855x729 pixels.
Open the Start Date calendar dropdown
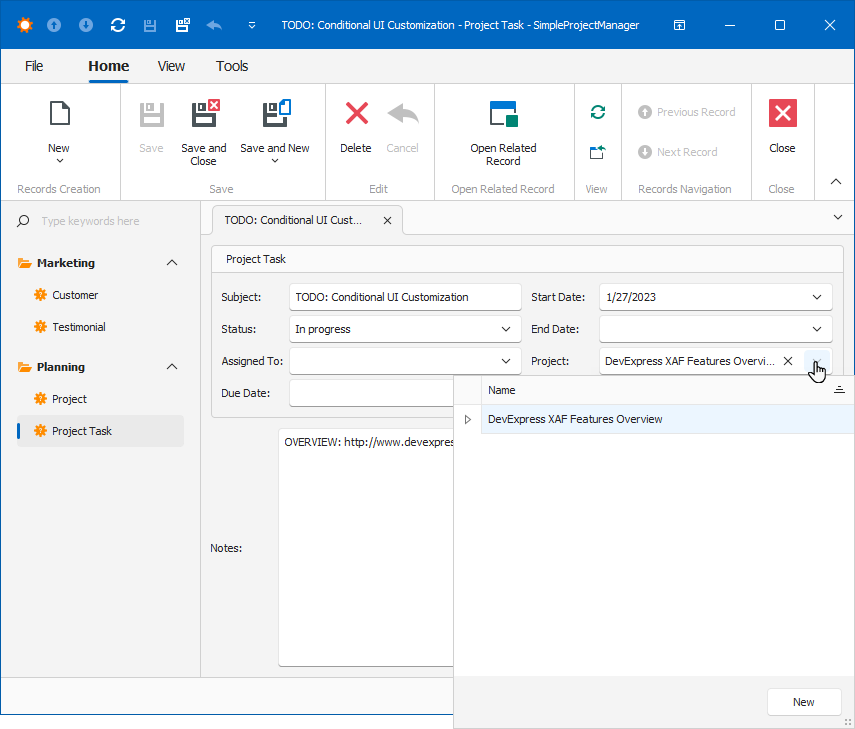817,297
